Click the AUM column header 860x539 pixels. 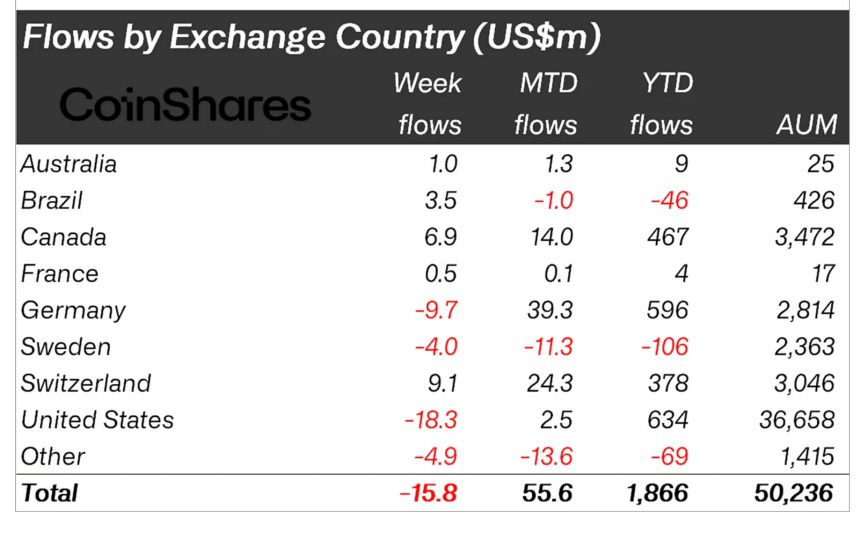[x=805, y=125]
